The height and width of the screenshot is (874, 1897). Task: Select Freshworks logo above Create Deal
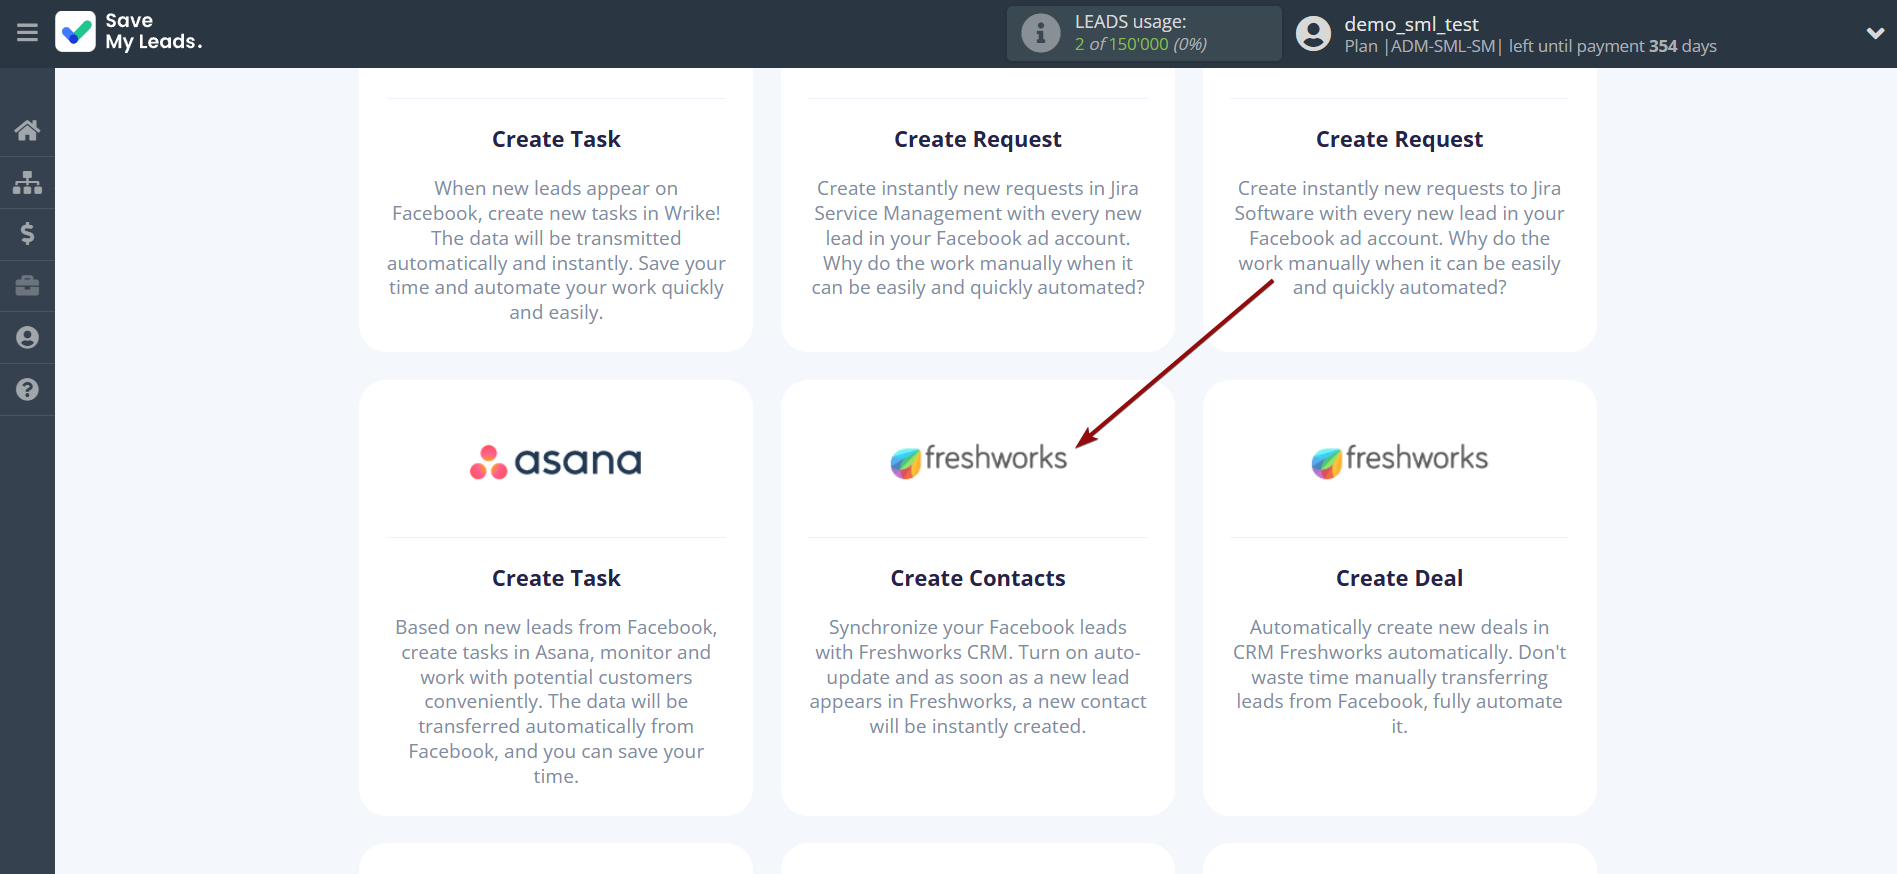click(x=1399, y=460)
